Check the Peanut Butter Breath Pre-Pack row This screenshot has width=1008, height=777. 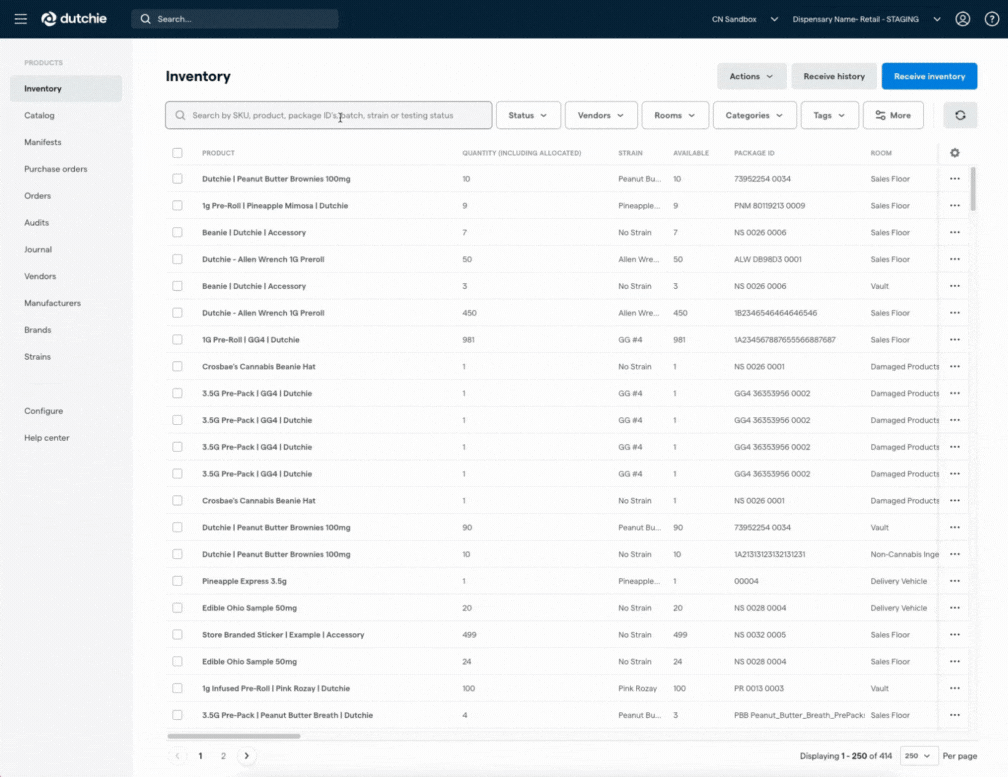coord(177,715)
